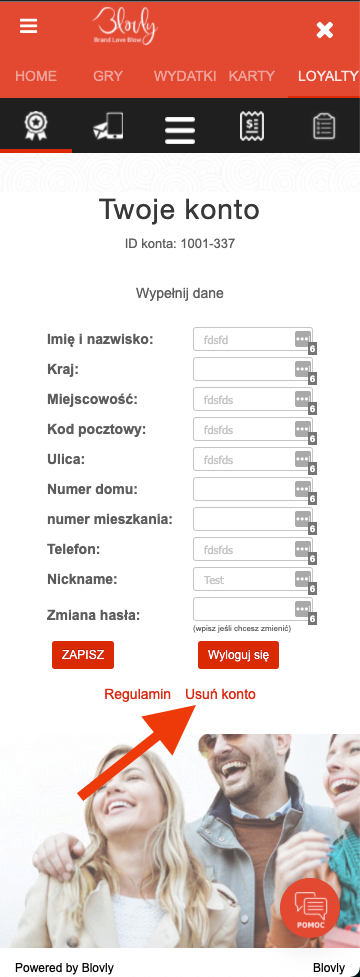Screen dimensions: 360x977
Task: Open the Regulamin link
Action: tap(138, 694)
